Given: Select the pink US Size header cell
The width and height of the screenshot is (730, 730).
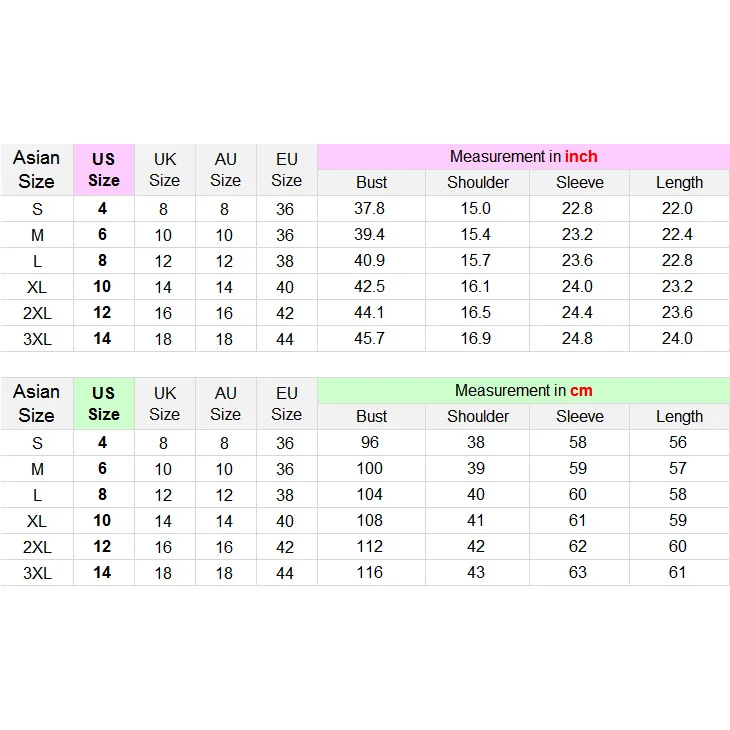Looking at the screenshot, I should 104,169.
